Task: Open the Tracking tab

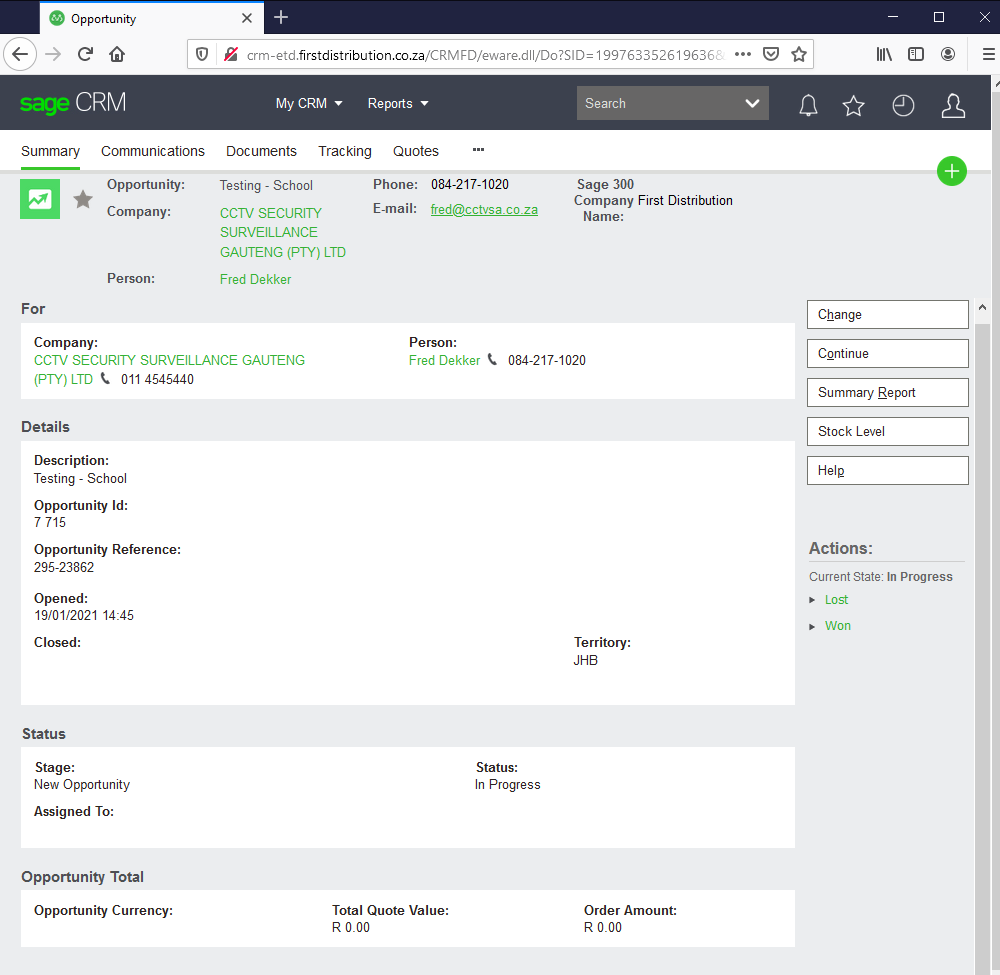Action: (x=344, y=151)
